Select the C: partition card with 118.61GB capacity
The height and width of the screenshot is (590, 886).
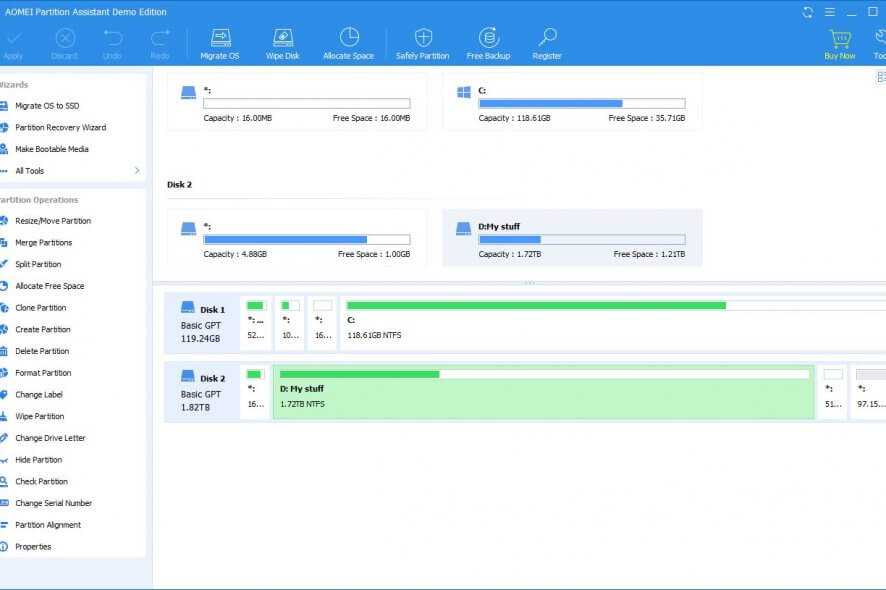coord(572,102)
